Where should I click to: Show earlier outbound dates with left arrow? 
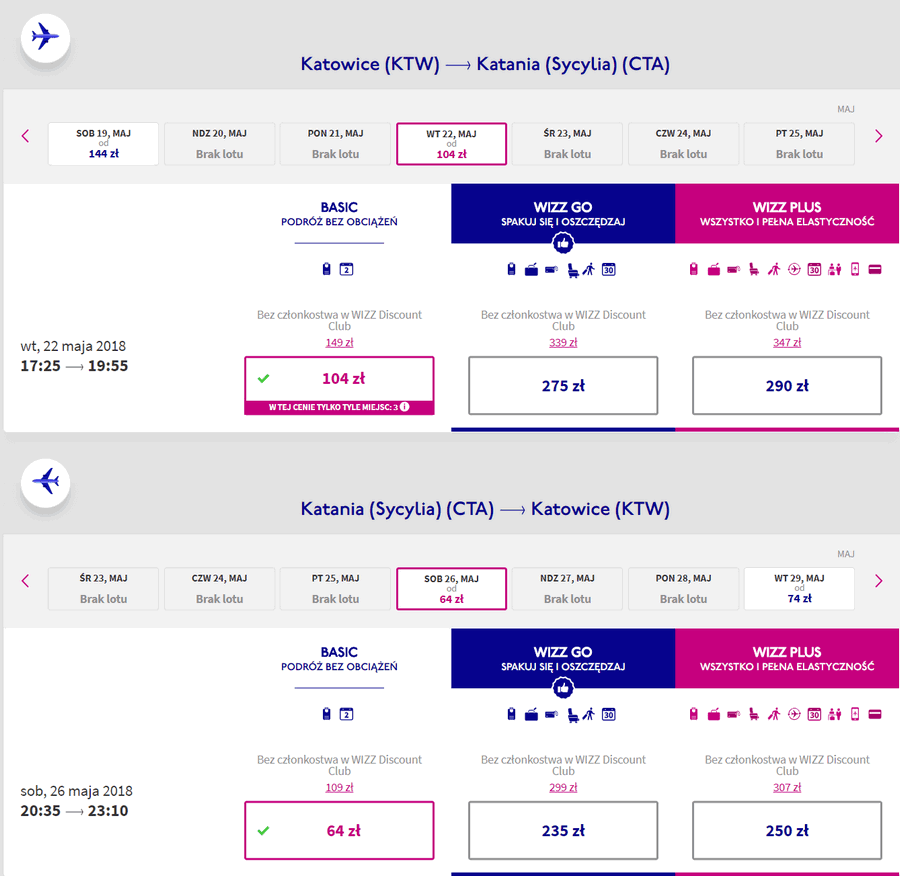tap(25, 136)
